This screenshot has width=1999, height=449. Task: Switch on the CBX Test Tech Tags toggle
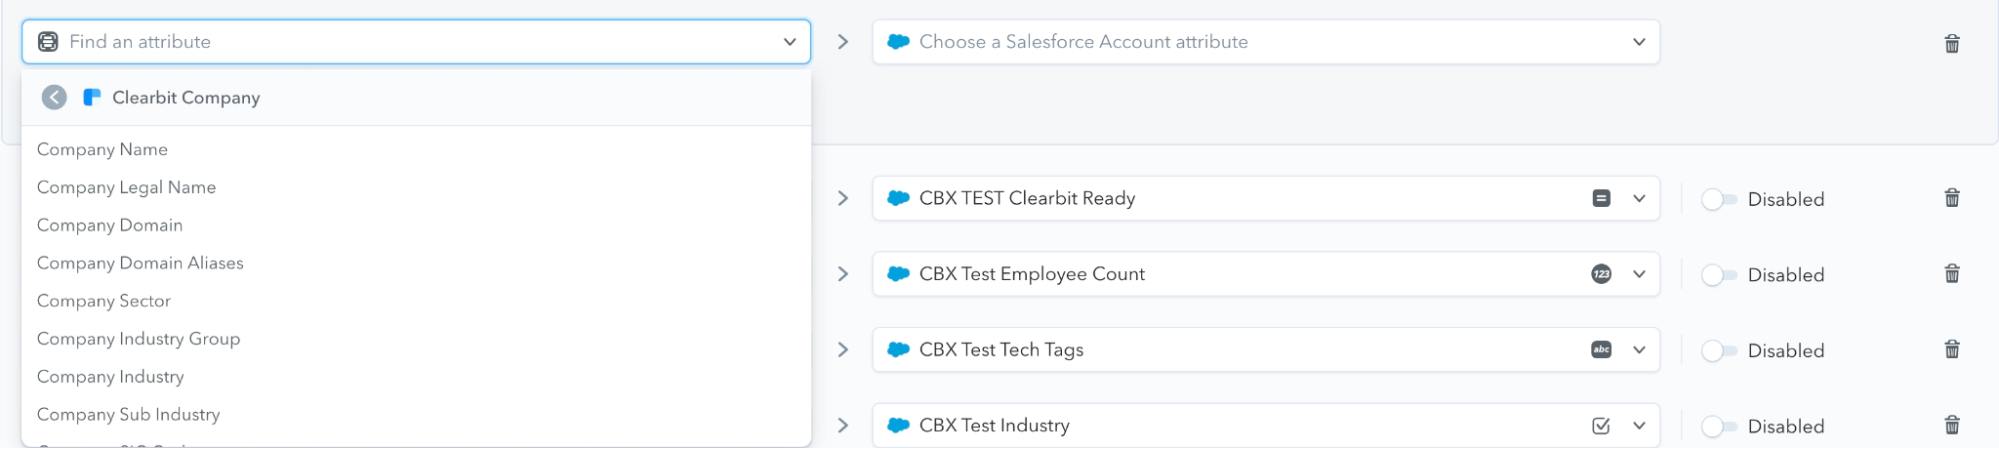[1718, 351]
